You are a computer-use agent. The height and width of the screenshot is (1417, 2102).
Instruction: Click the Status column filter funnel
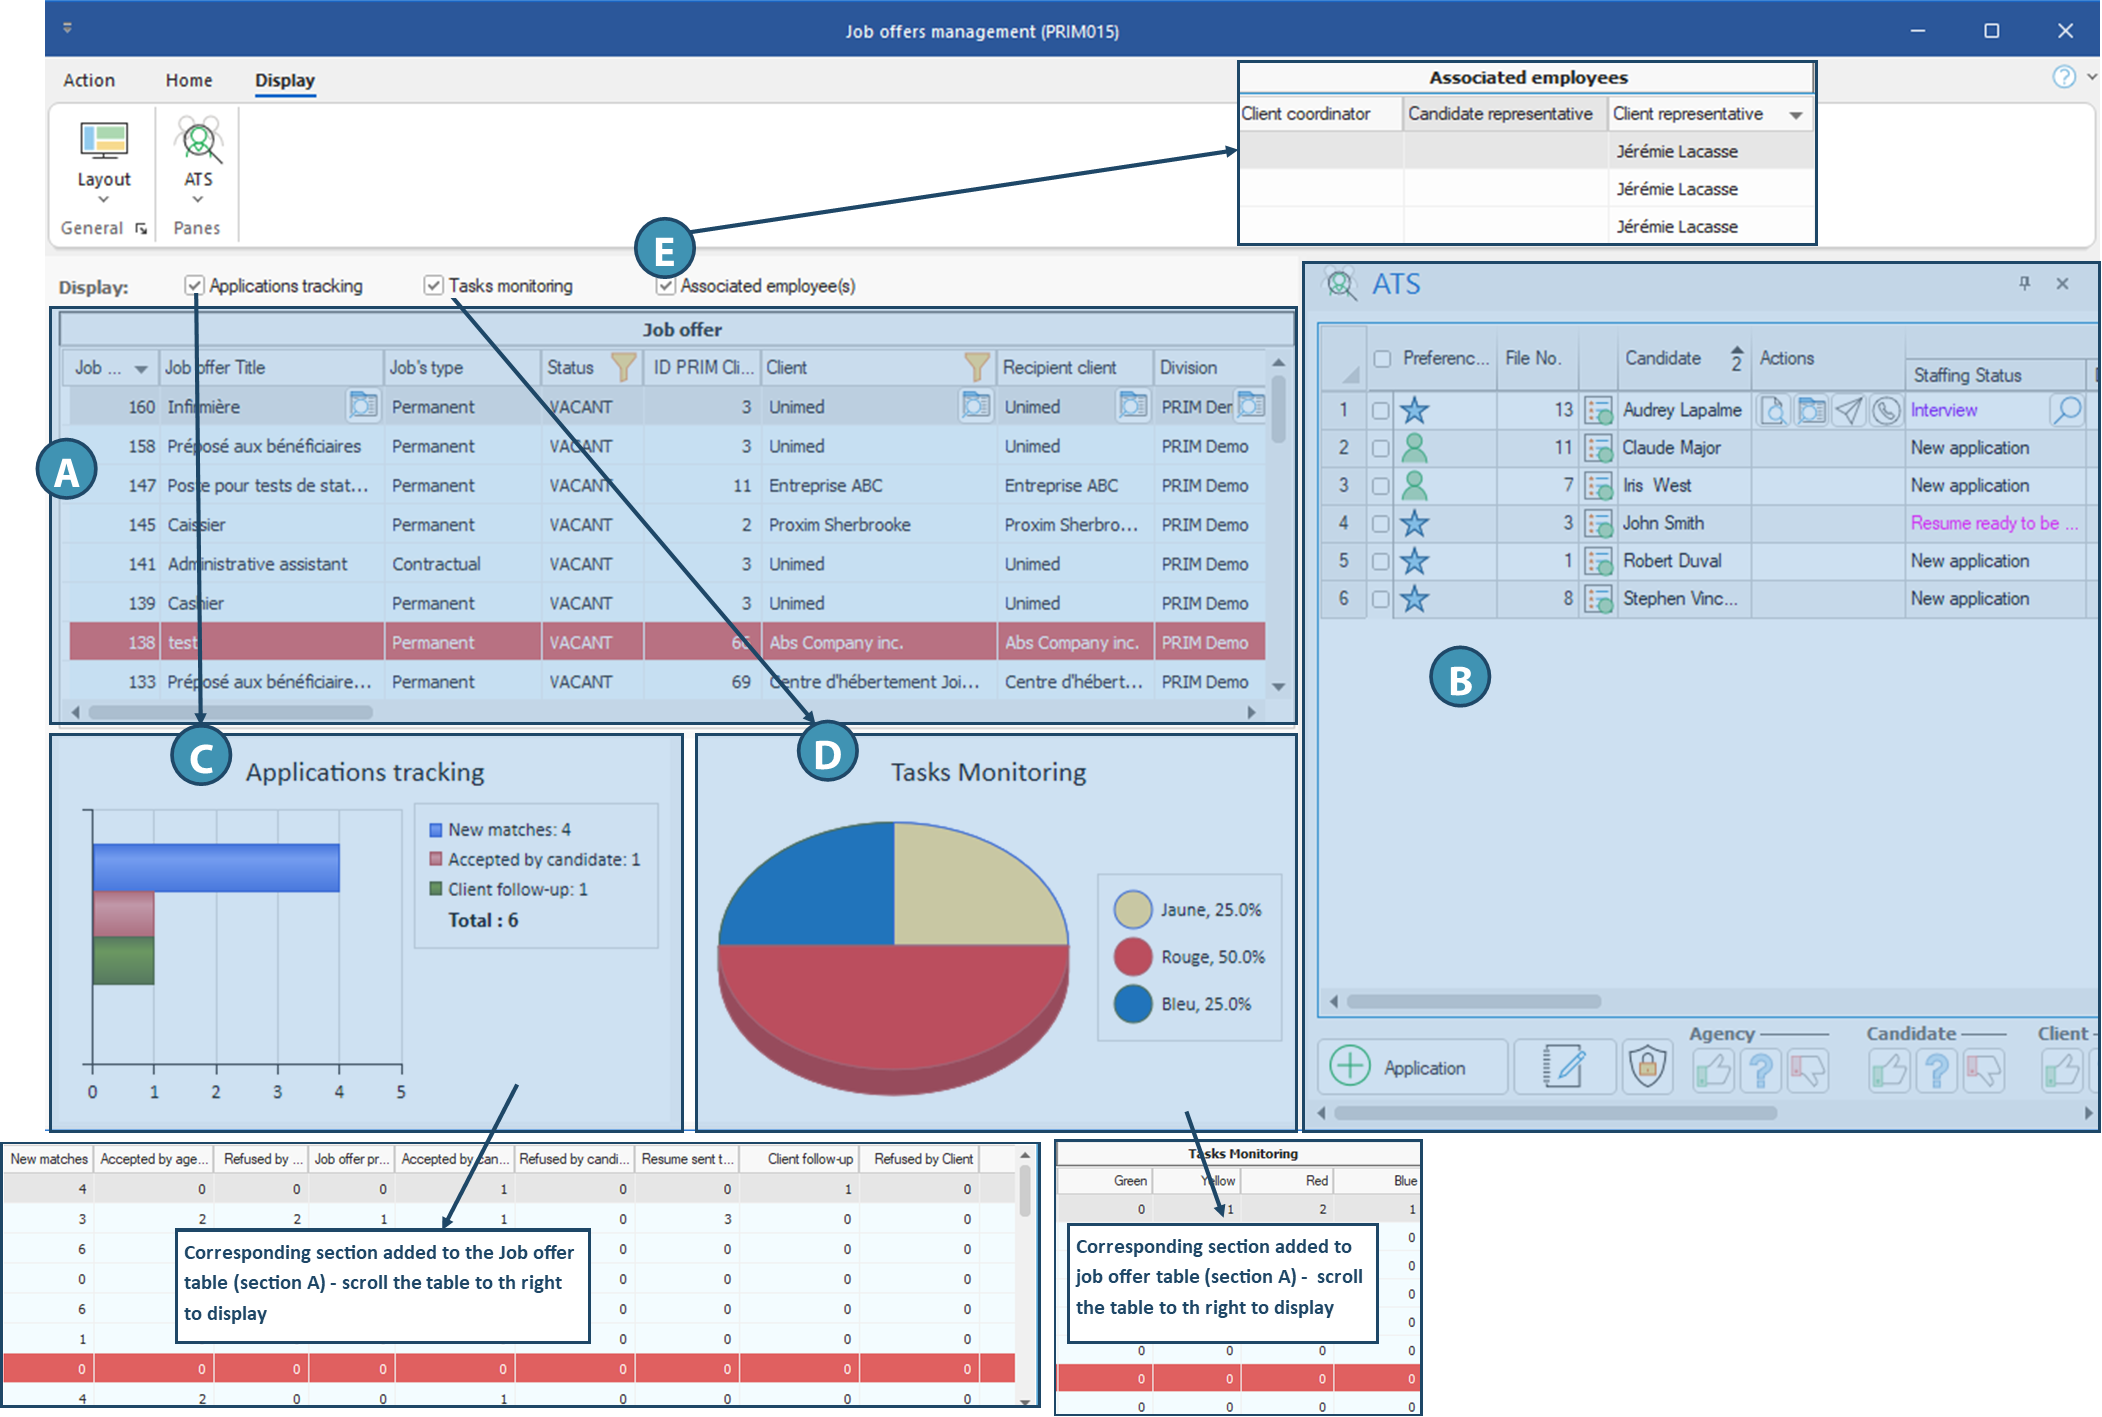click(x=623, y=367)
